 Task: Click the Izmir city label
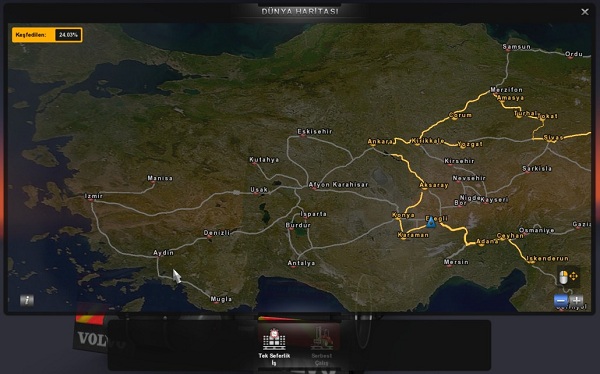pyautogui.click(x=94, y=196)
